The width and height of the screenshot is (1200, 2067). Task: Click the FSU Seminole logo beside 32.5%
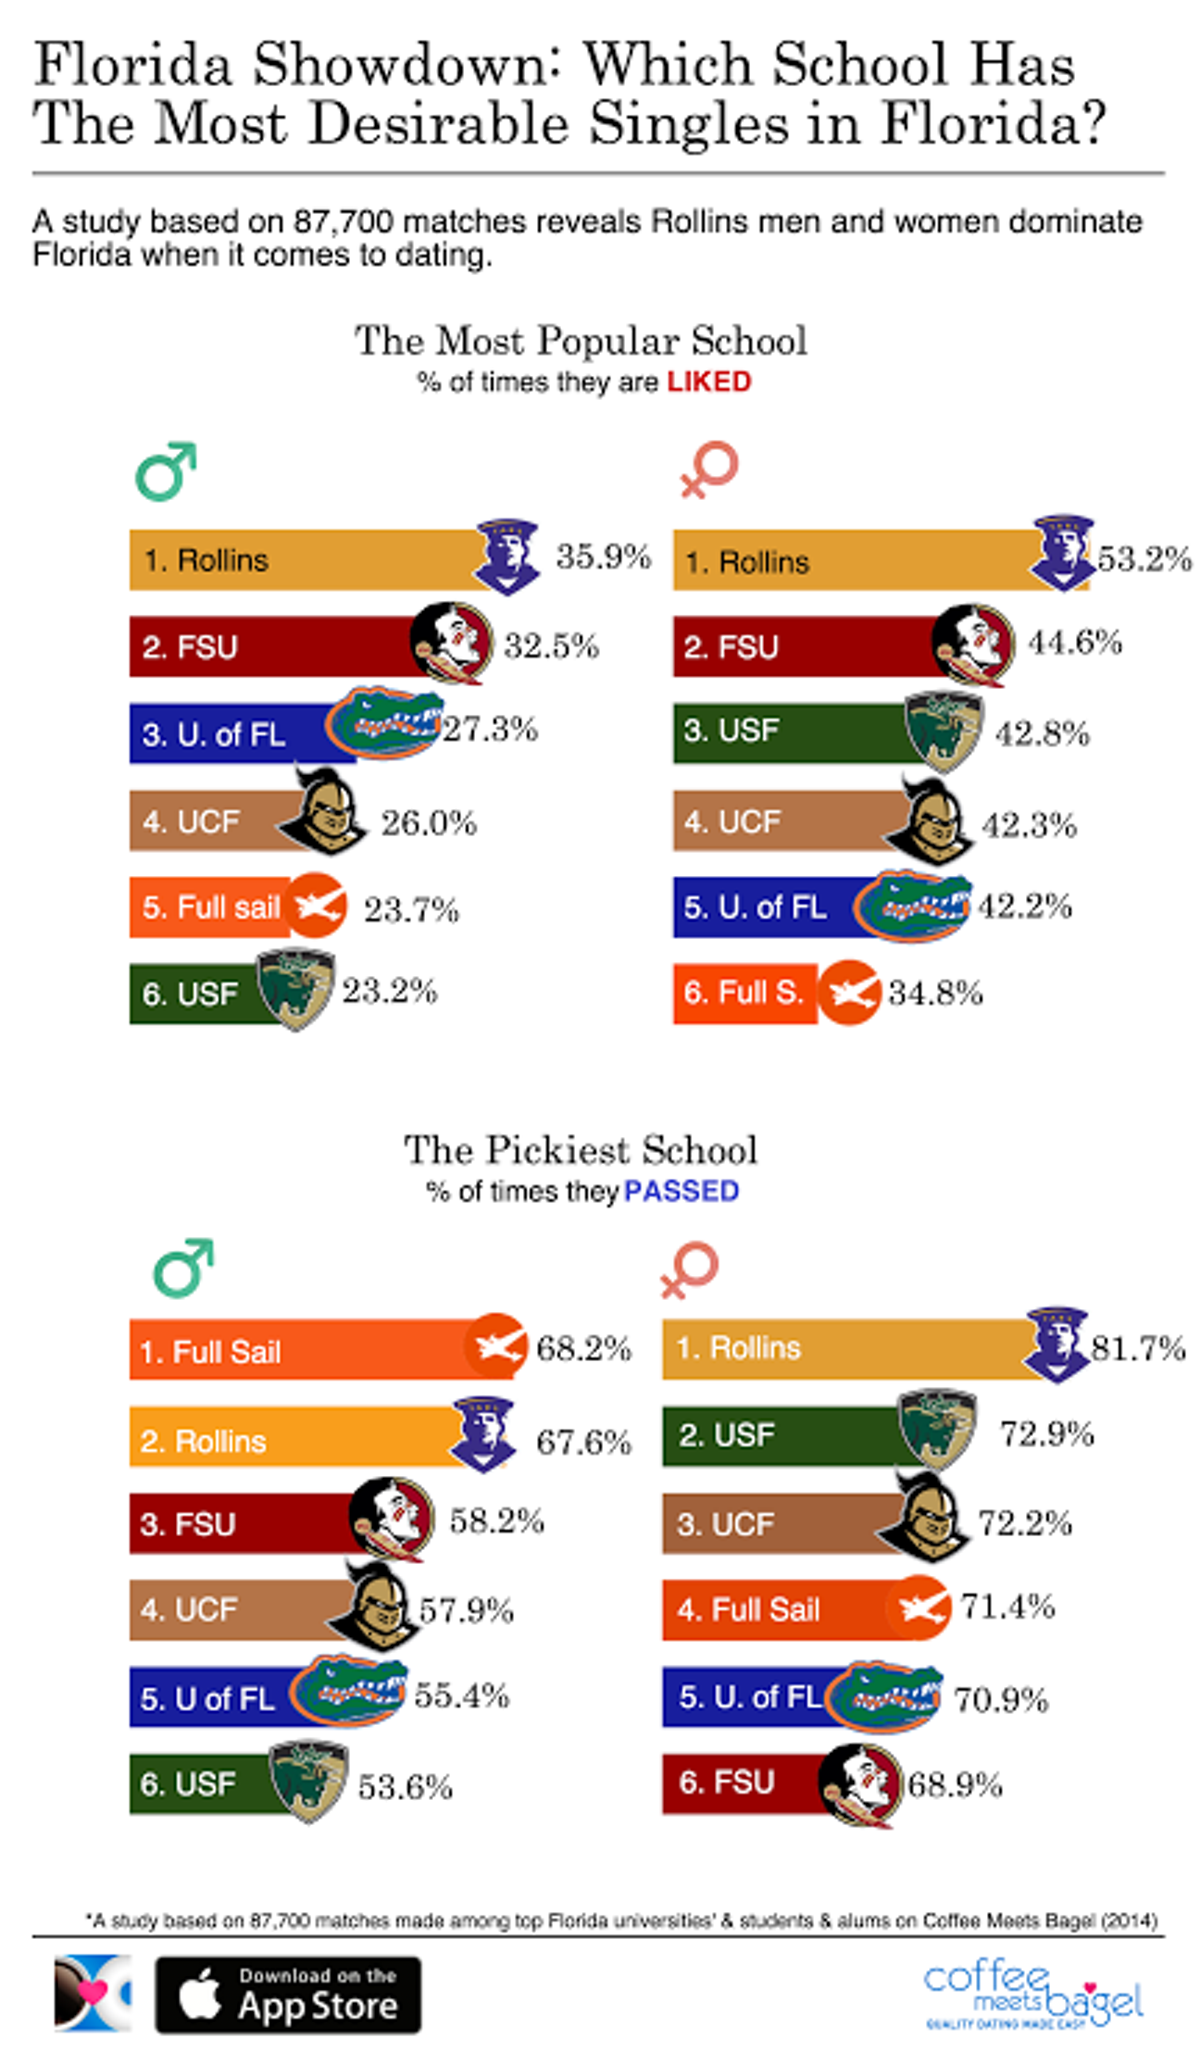[x=452, y=643]
